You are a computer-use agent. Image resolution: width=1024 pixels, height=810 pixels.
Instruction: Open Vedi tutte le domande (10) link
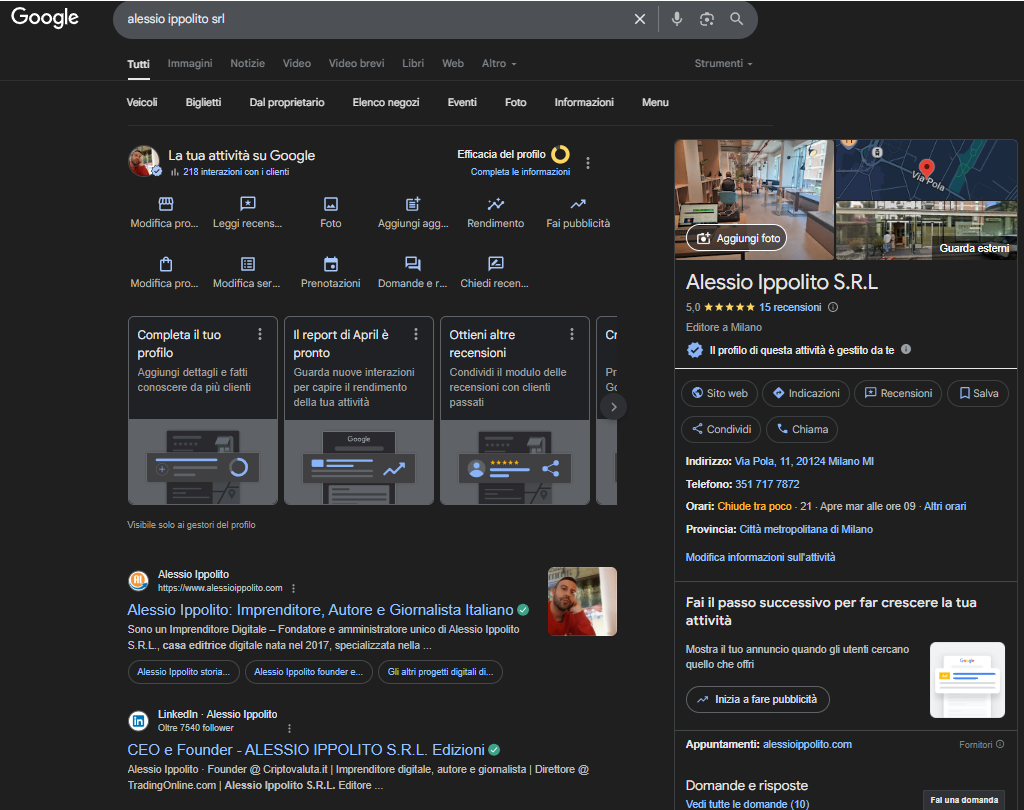747,804
